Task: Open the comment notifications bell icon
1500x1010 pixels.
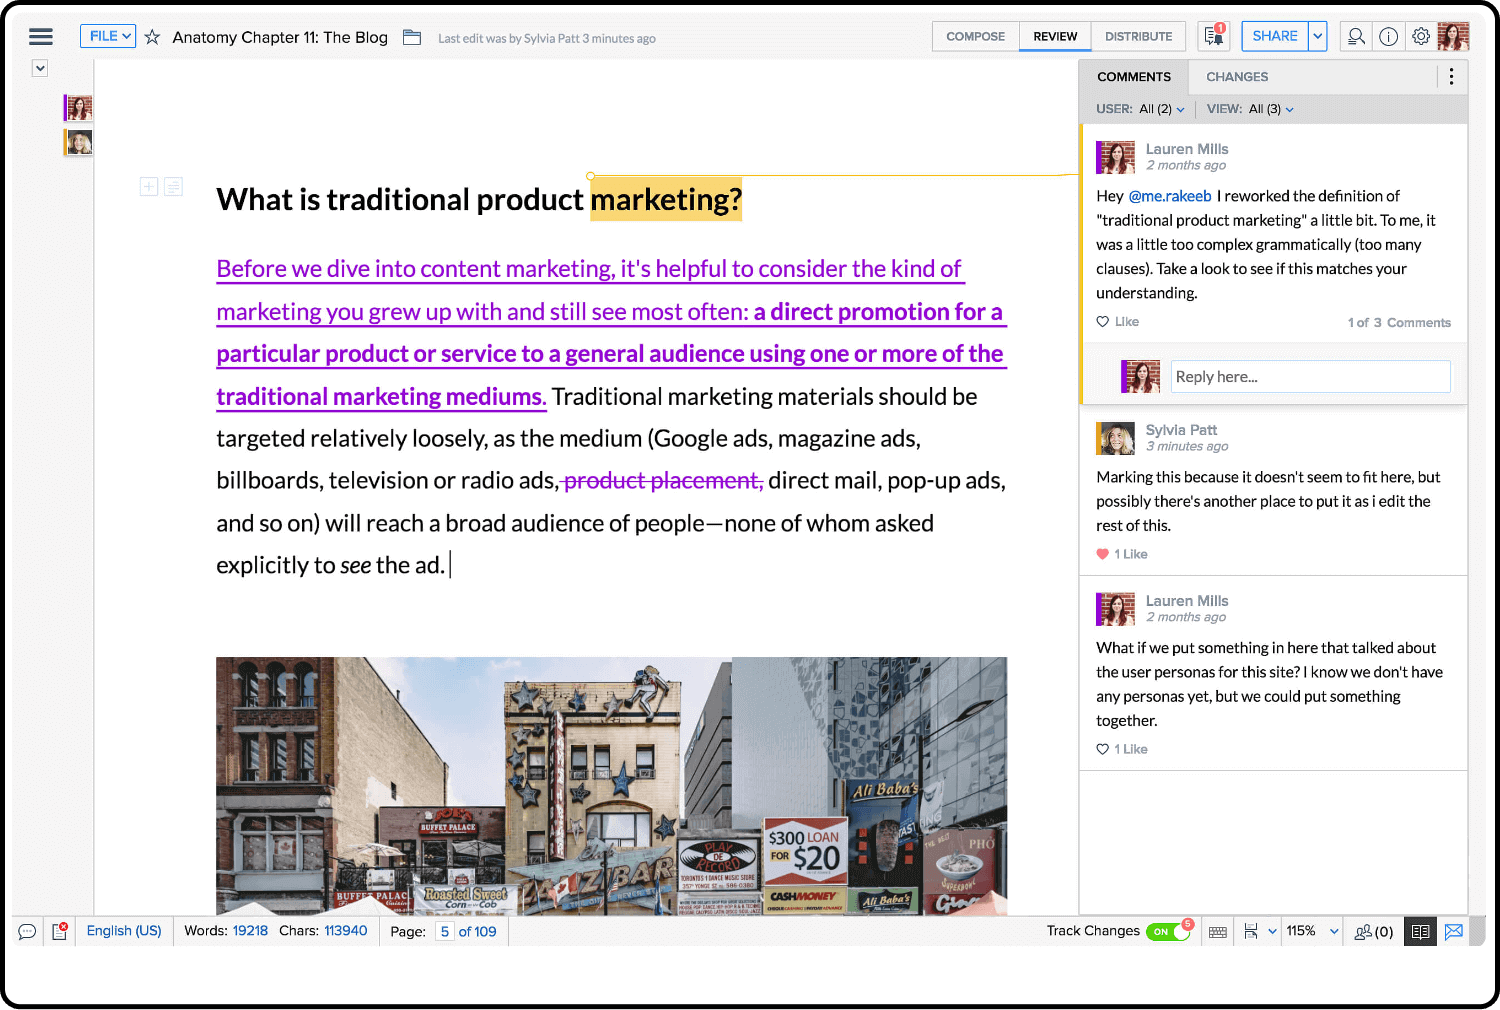Action: pos(1214,36)
